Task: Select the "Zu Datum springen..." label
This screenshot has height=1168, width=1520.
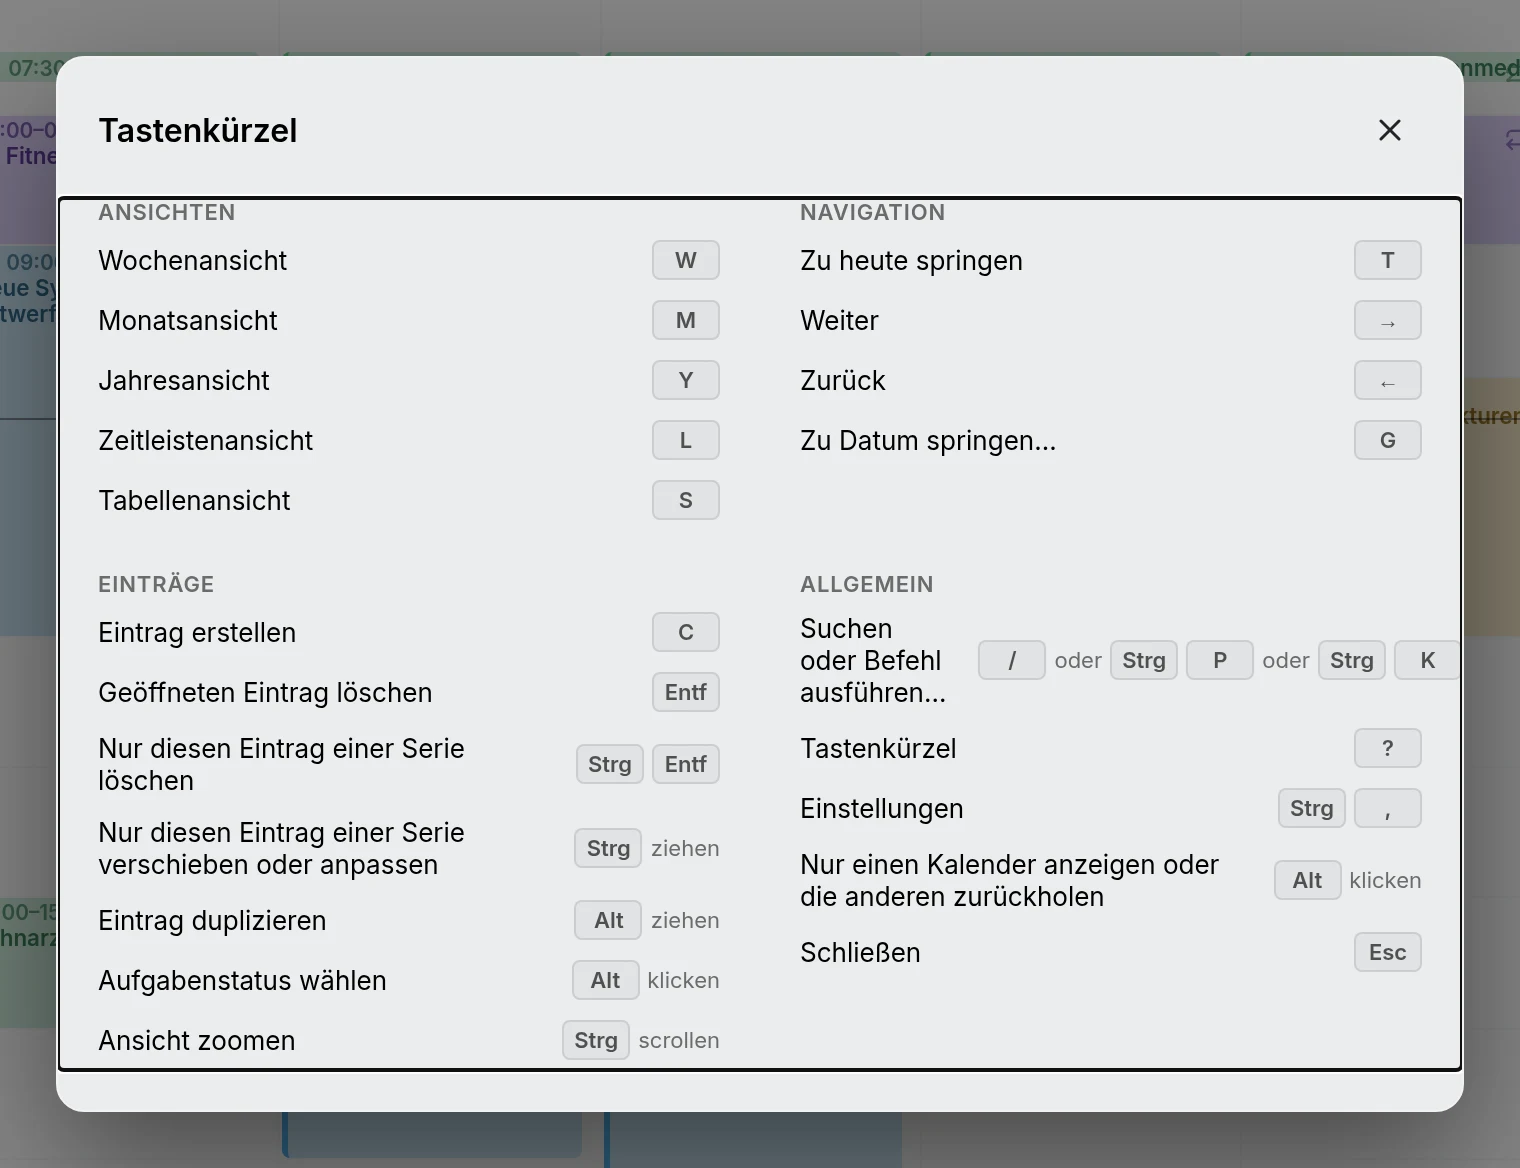Action: click(x=928, y=441)
